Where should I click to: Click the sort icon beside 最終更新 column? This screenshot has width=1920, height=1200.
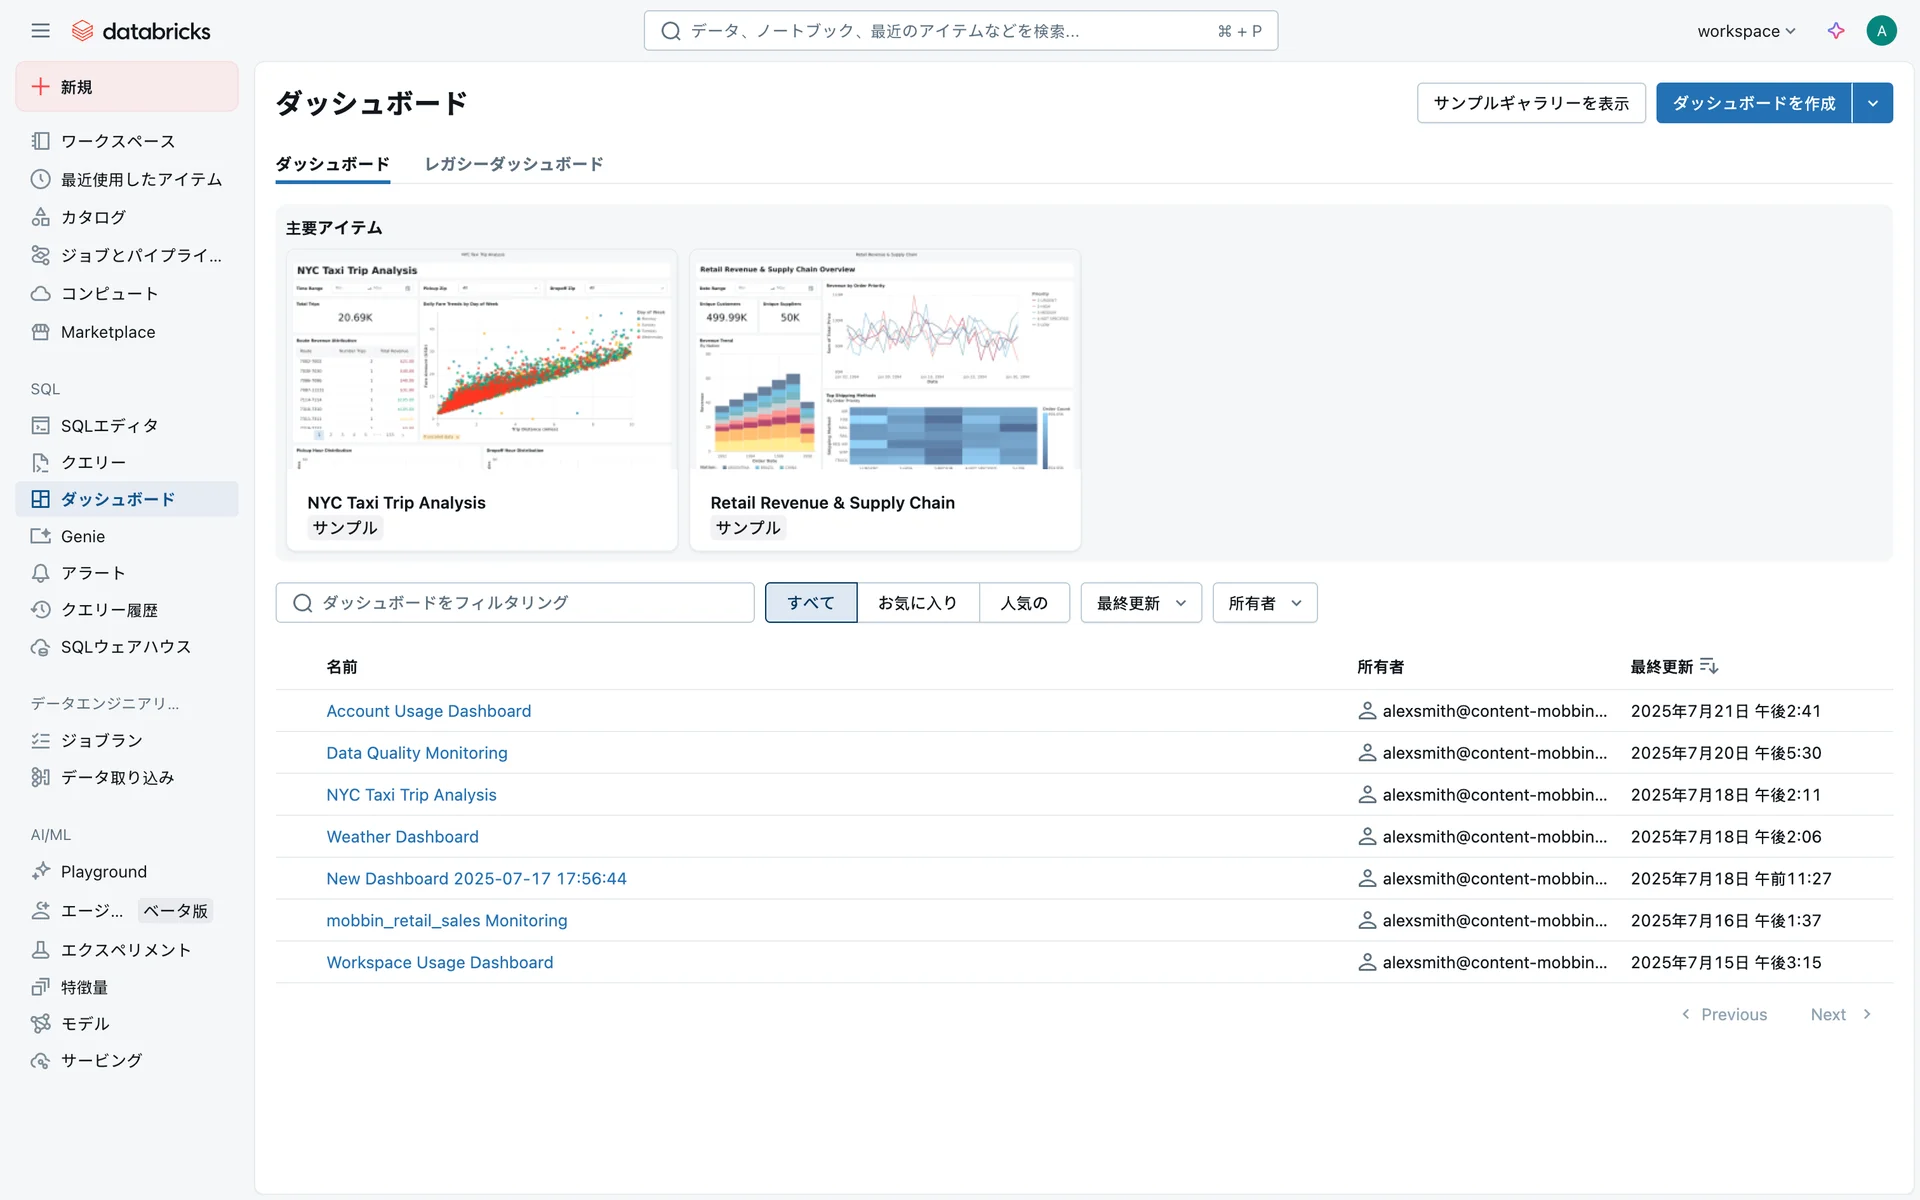(1709, 666)
